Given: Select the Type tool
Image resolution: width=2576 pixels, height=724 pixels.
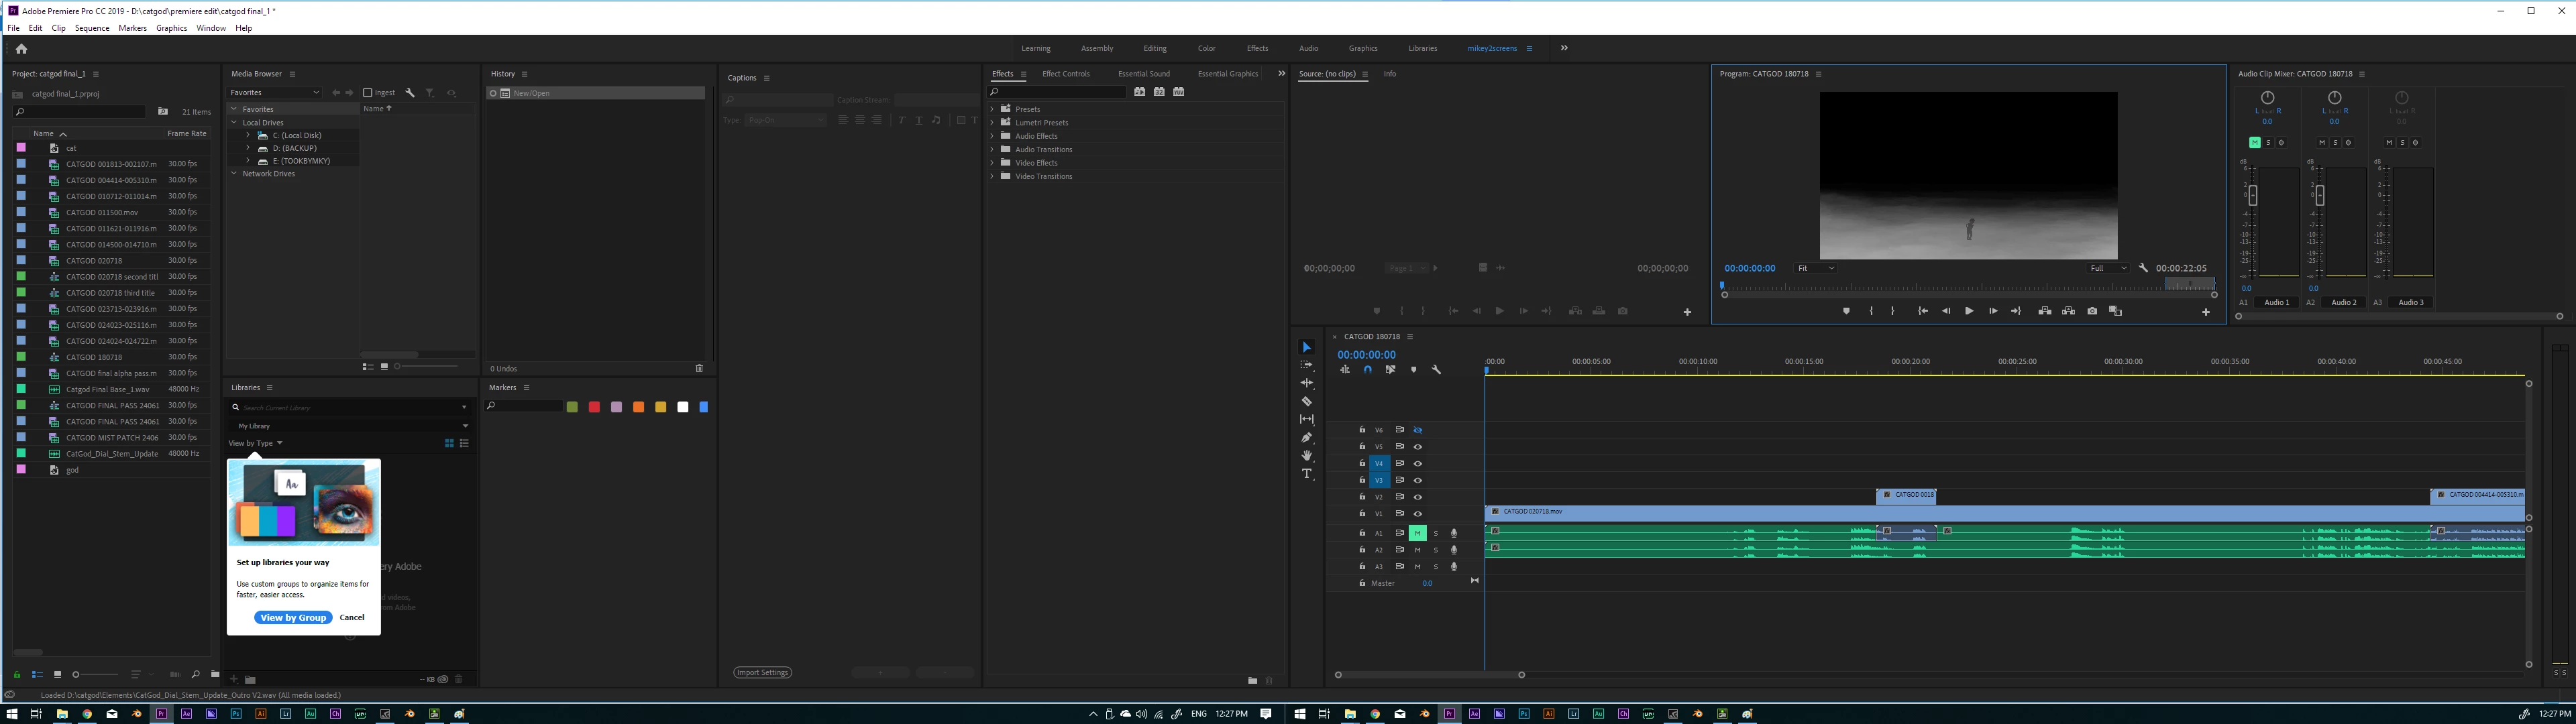Looking at the screenshot, I should pos(1306,474).
